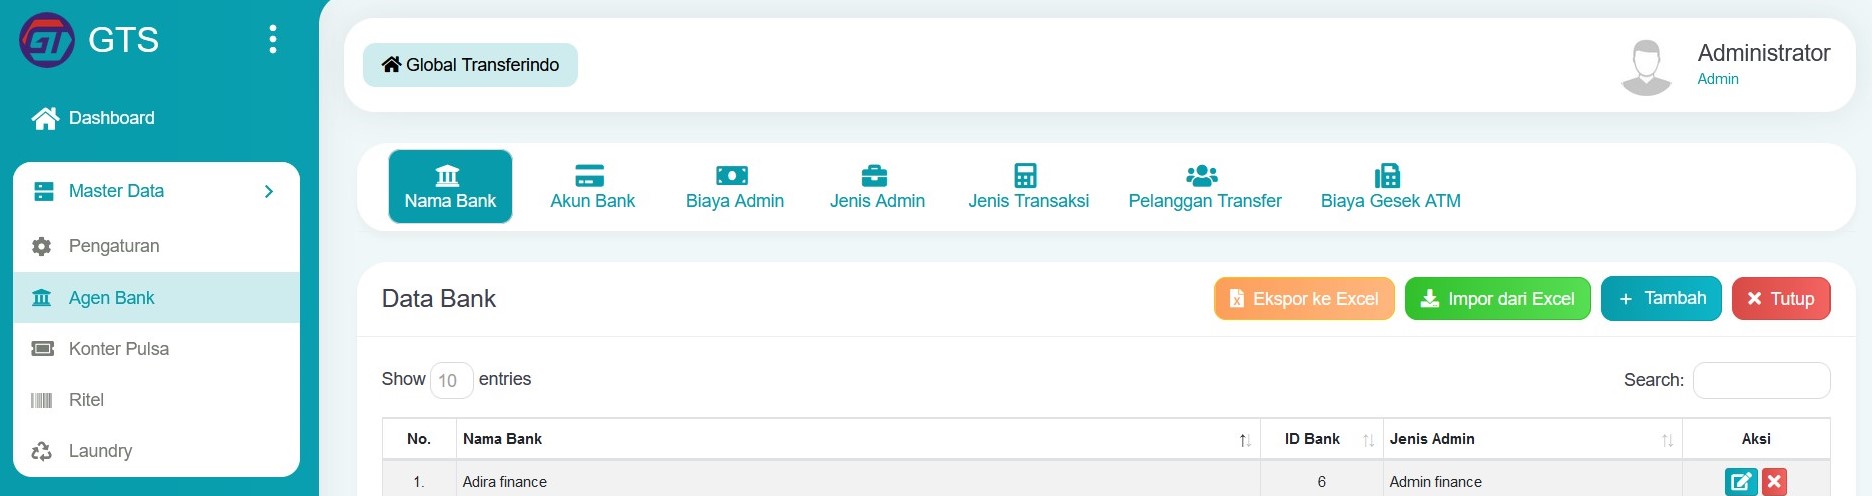Click the Pengaturan gear icon
1872x496 pixels.
click(x=42, y=246)
